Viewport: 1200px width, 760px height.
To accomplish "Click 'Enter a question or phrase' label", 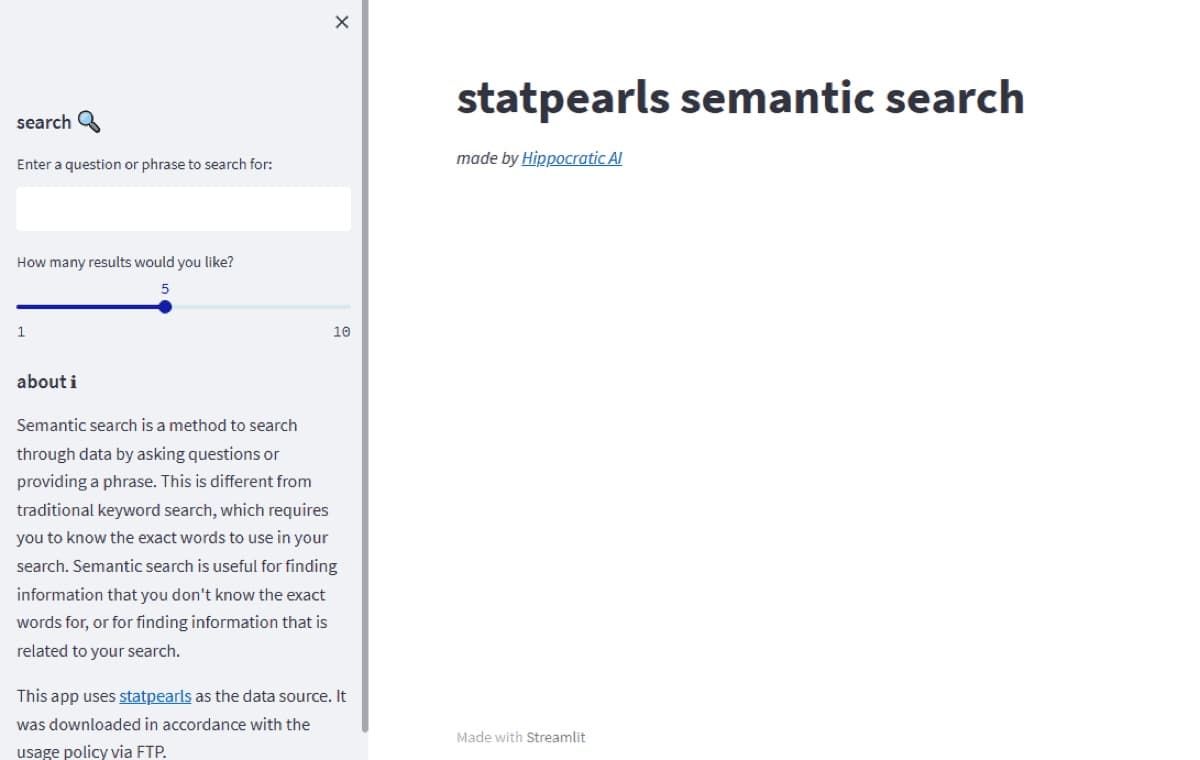I will pos(145,164).
